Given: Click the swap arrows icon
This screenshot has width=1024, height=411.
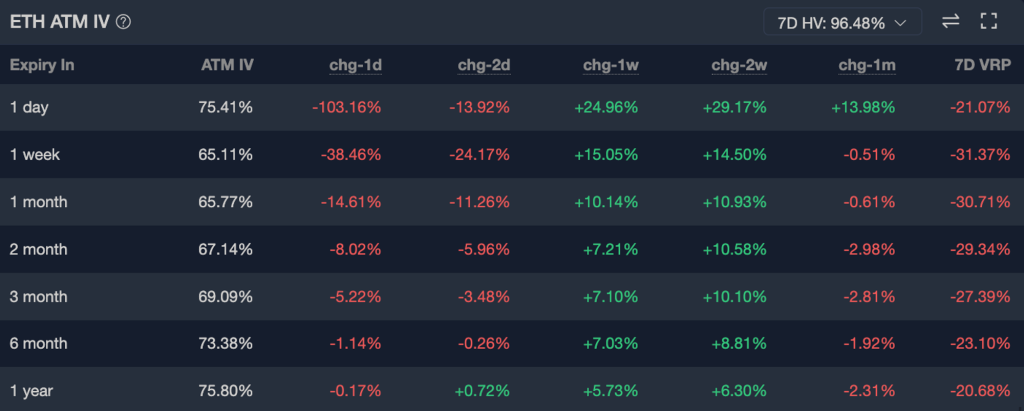Looking at the screenshot, I should click(x=950, y=21).
